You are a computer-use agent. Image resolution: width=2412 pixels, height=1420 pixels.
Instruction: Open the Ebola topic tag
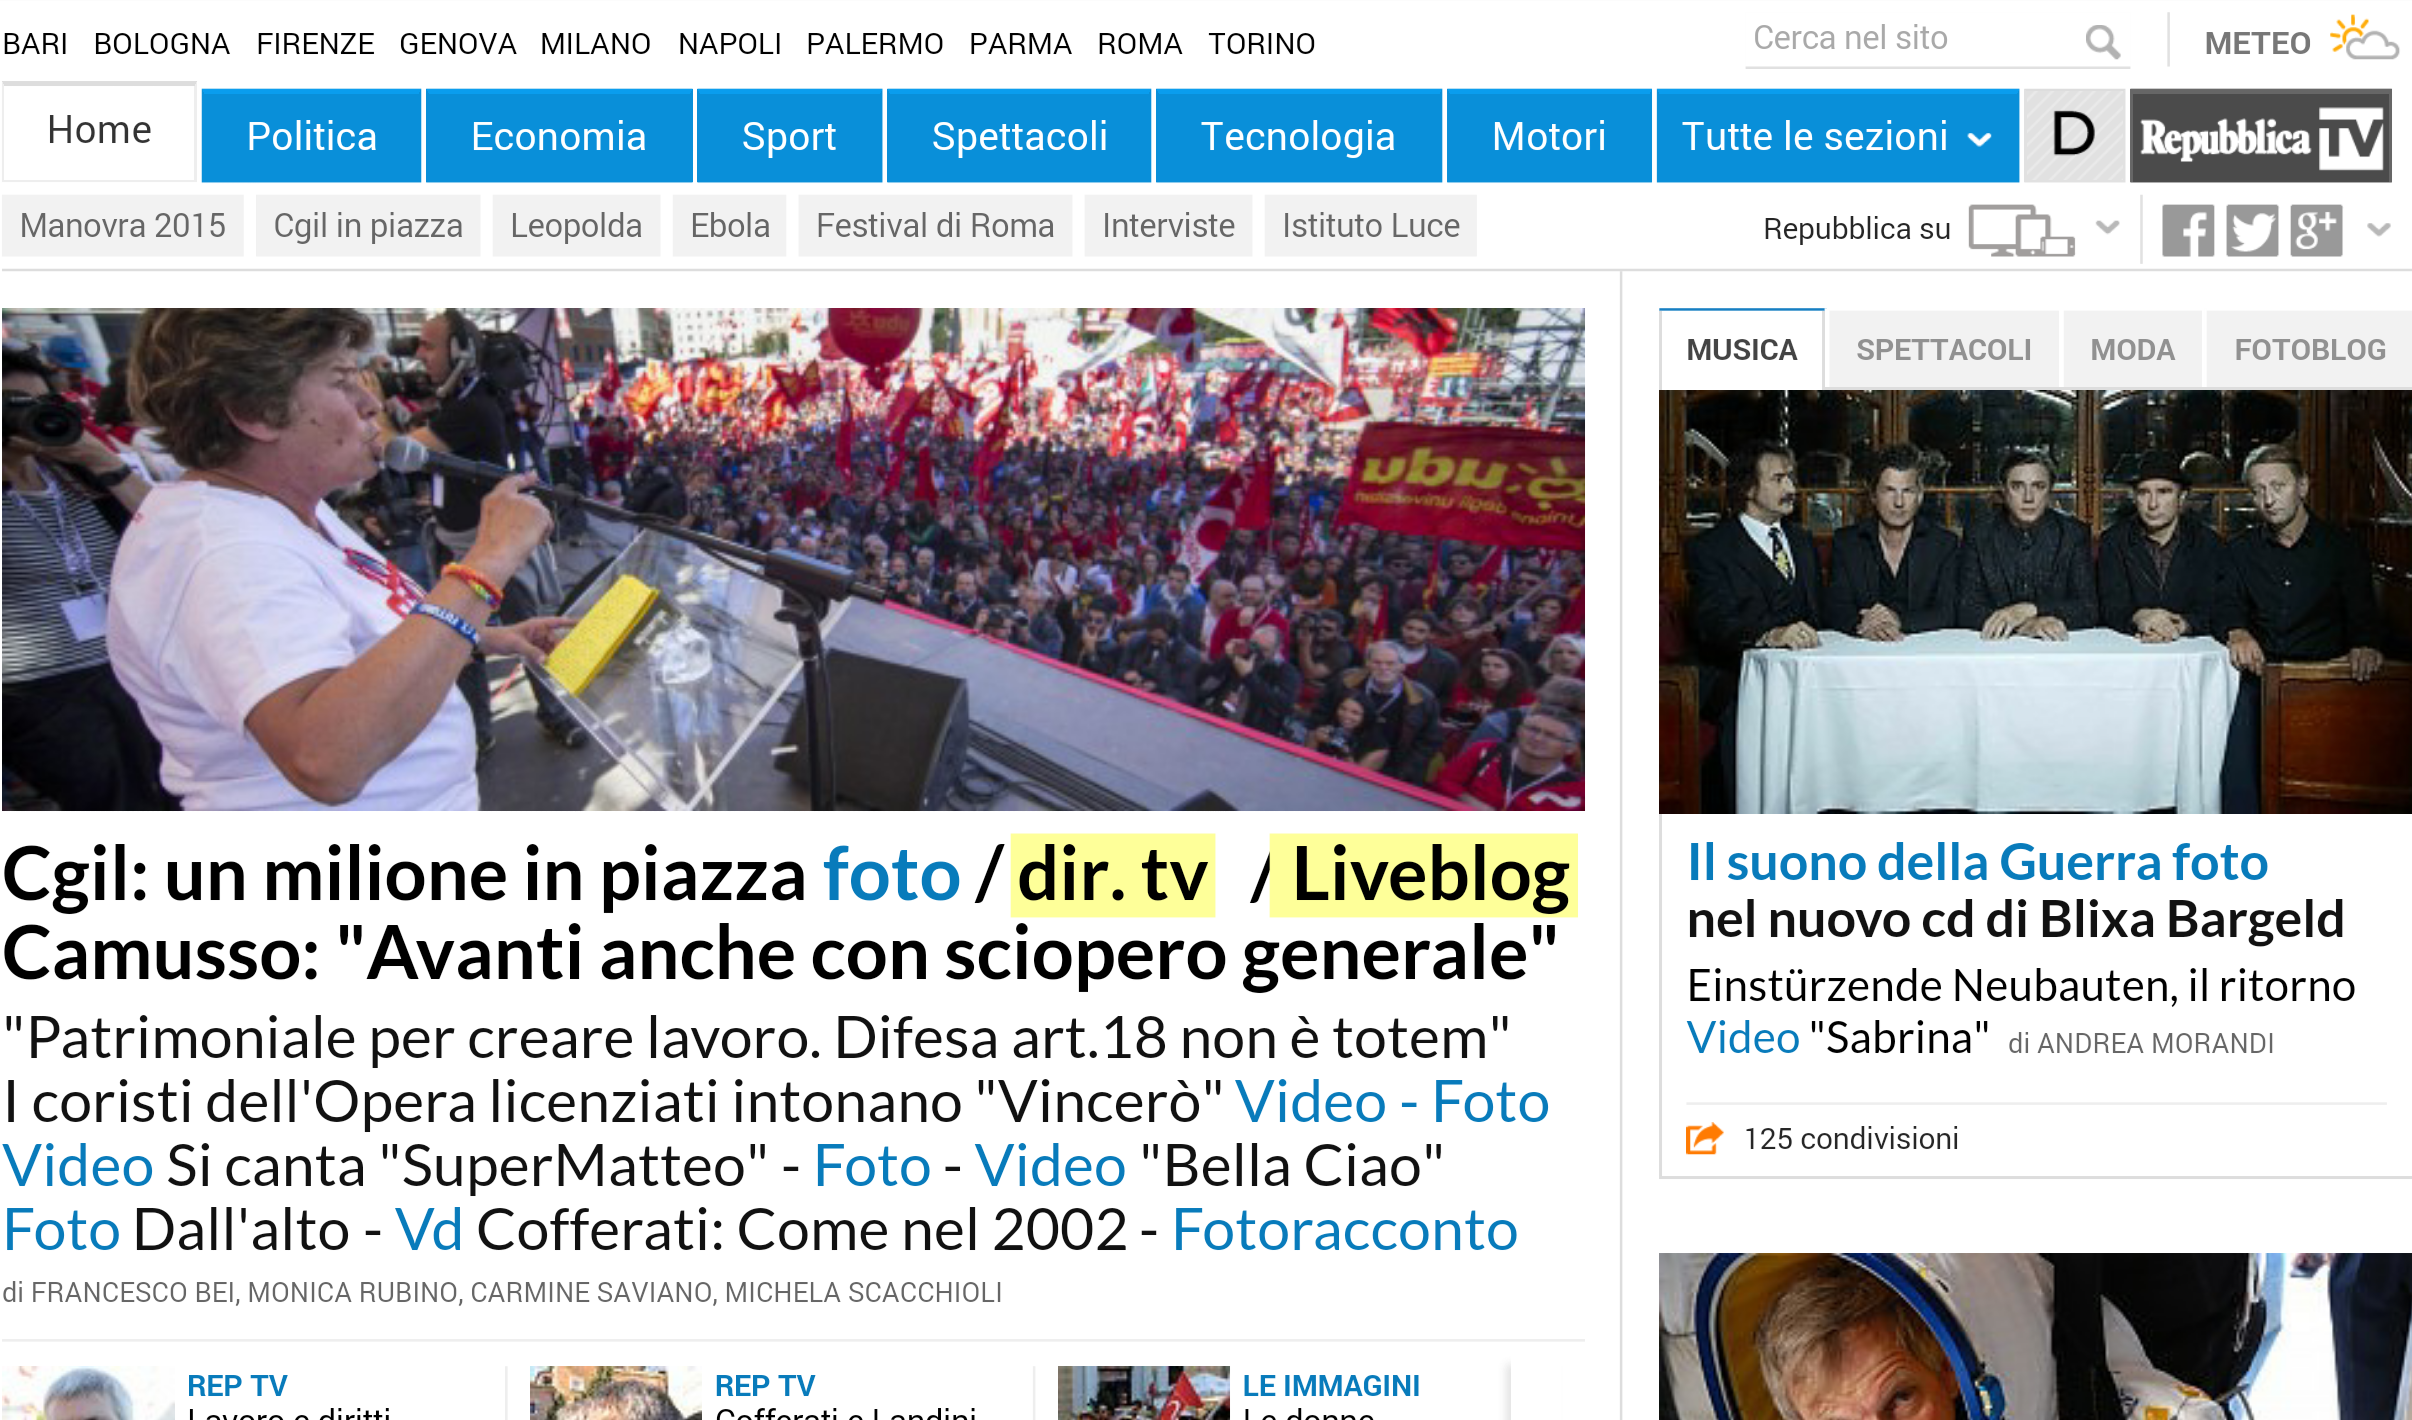730,226
